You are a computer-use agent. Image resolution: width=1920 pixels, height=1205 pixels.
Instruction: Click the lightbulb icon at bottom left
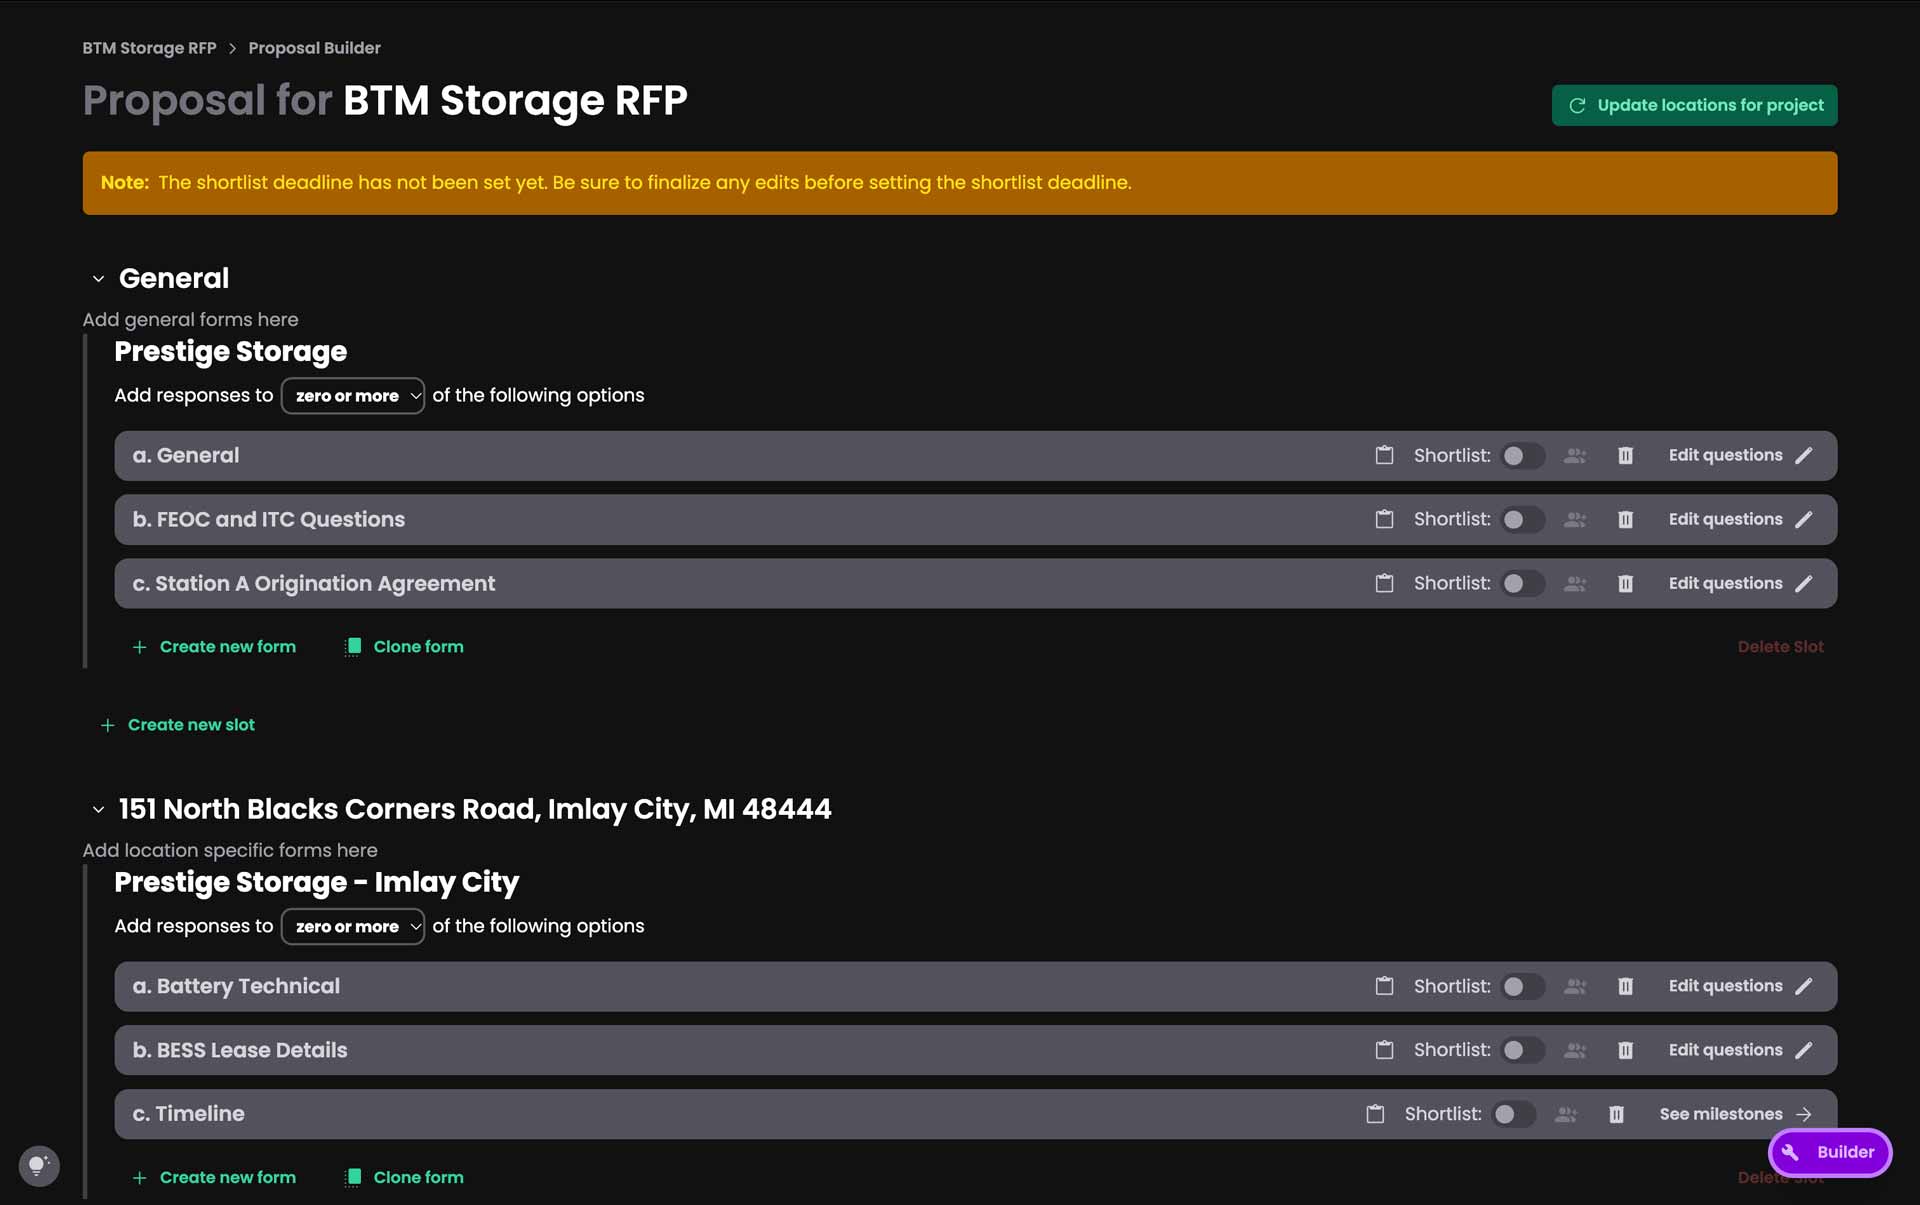coord(39,1165)
